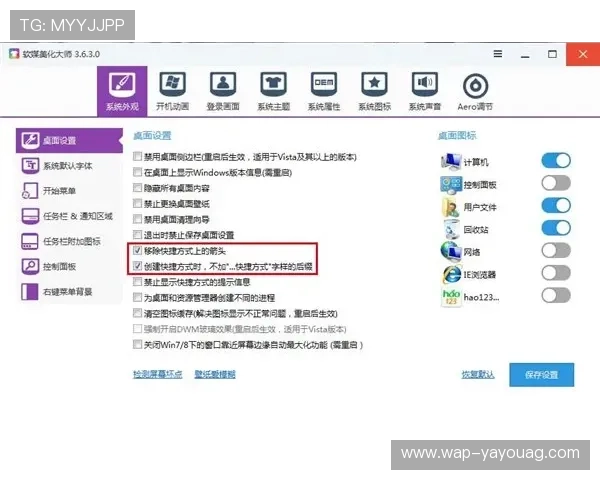Click the 桌面设置 section heading

[152, 136]
